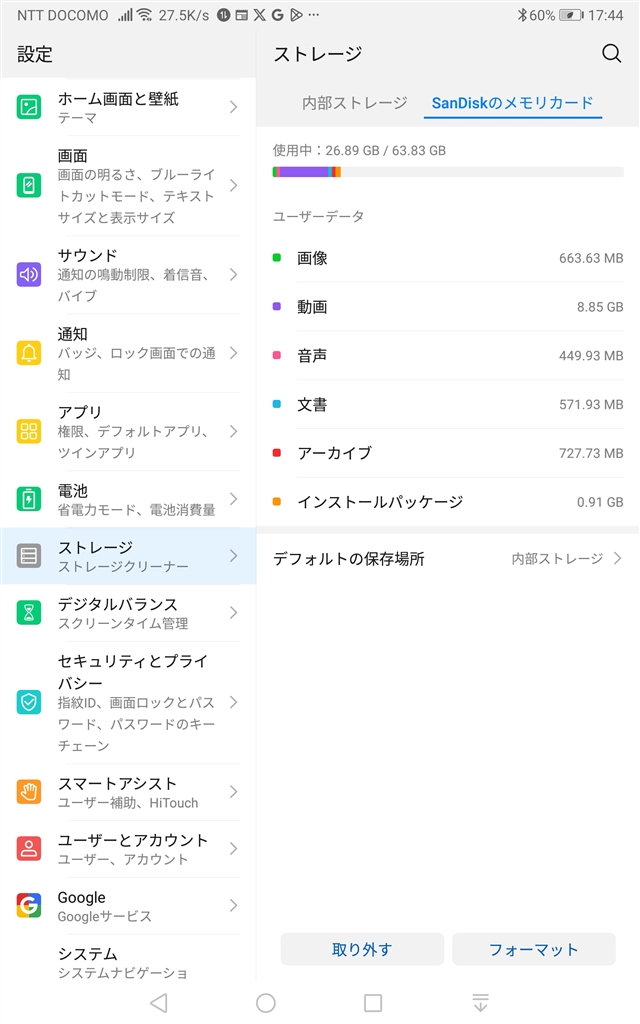Tap the Notifications bell icon

click(29, 353)
